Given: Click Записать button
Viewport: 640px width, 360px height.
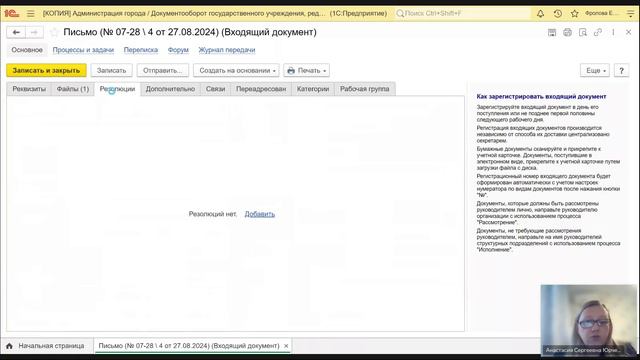Looking at the screenshot, I should (111, 70).
